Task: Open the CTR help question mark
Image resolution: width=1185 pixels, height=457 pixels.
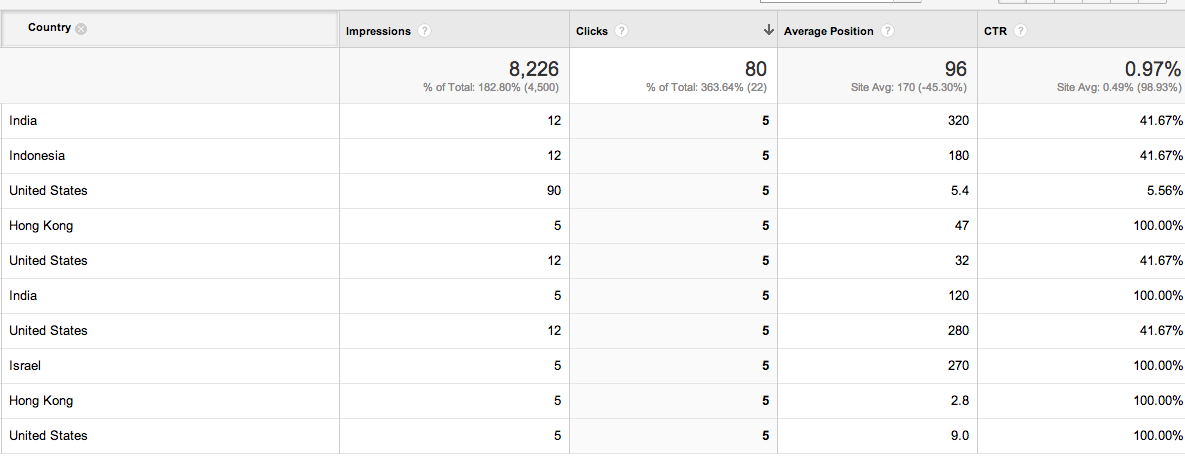Action: (1021, 31)
